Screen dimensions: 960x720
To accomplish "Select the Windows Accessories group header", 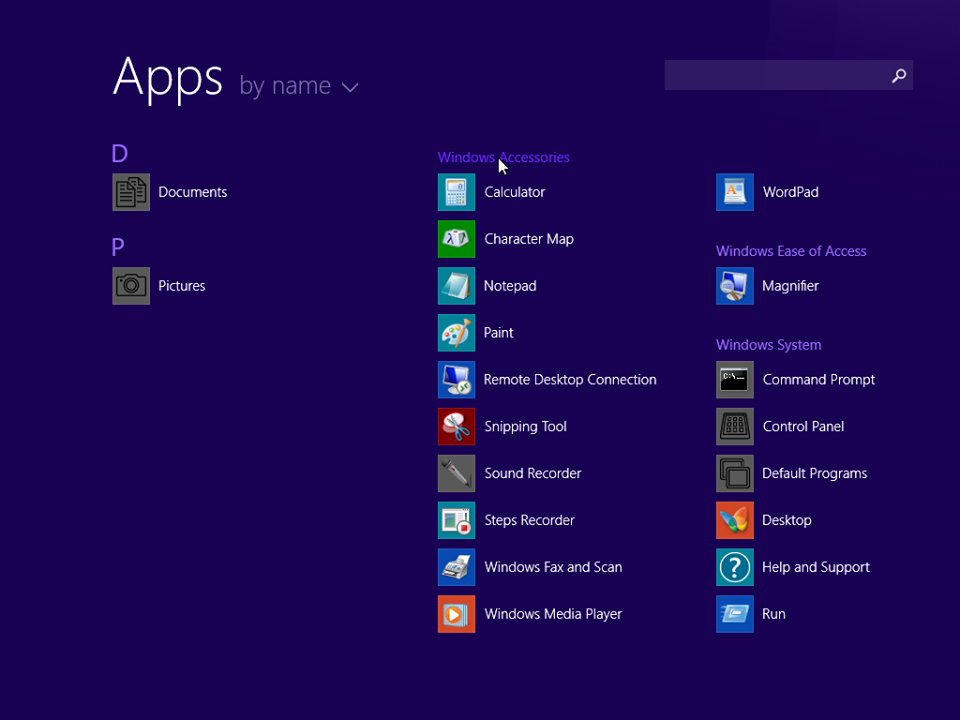I will [503, 157].
